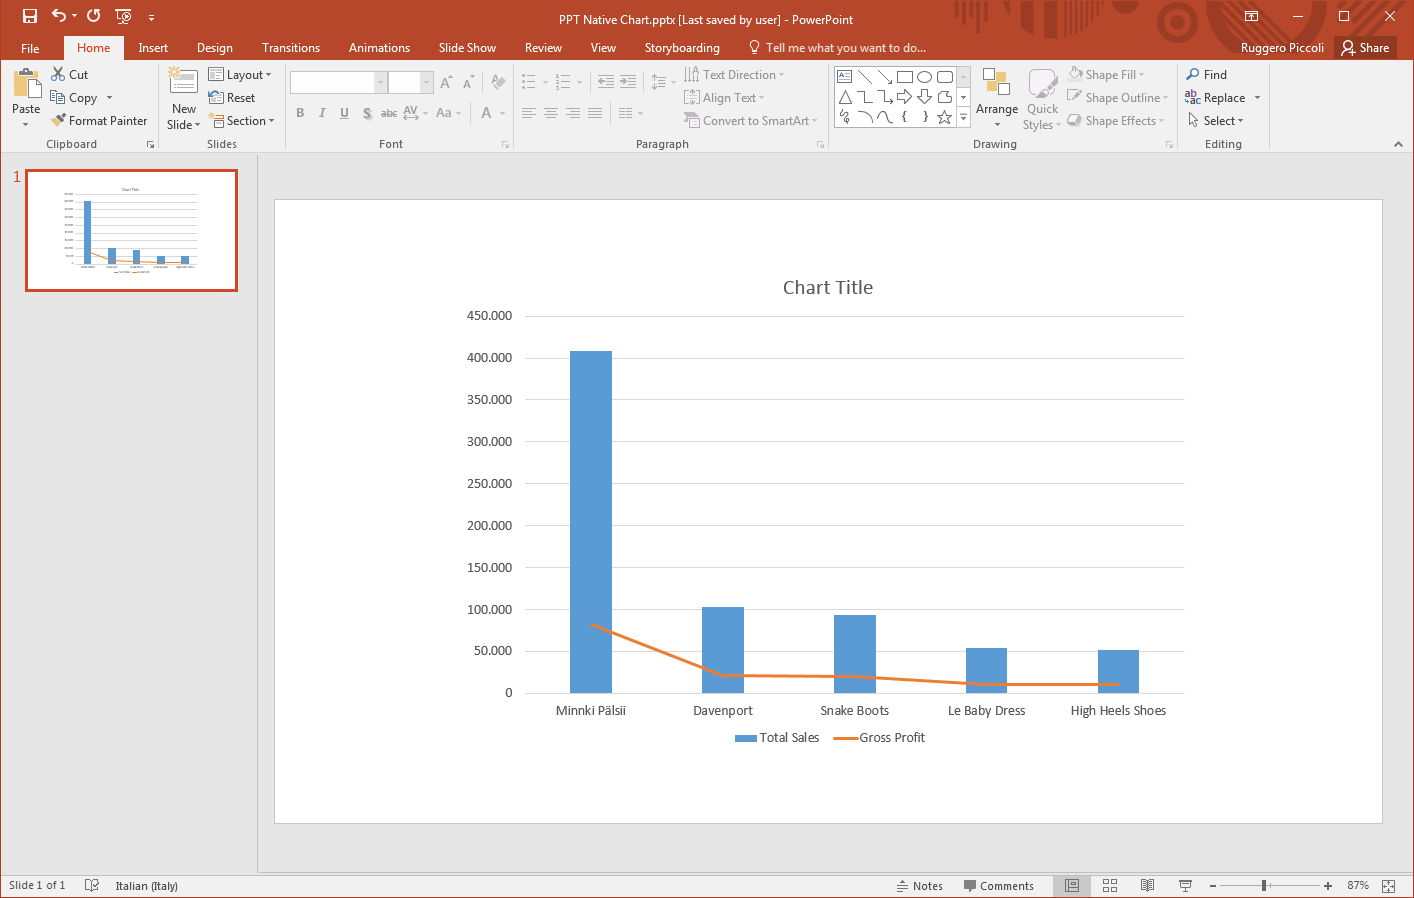Viewport: 1414px width, 898px height.
Task: Align text left
Action: click(529, 113)
